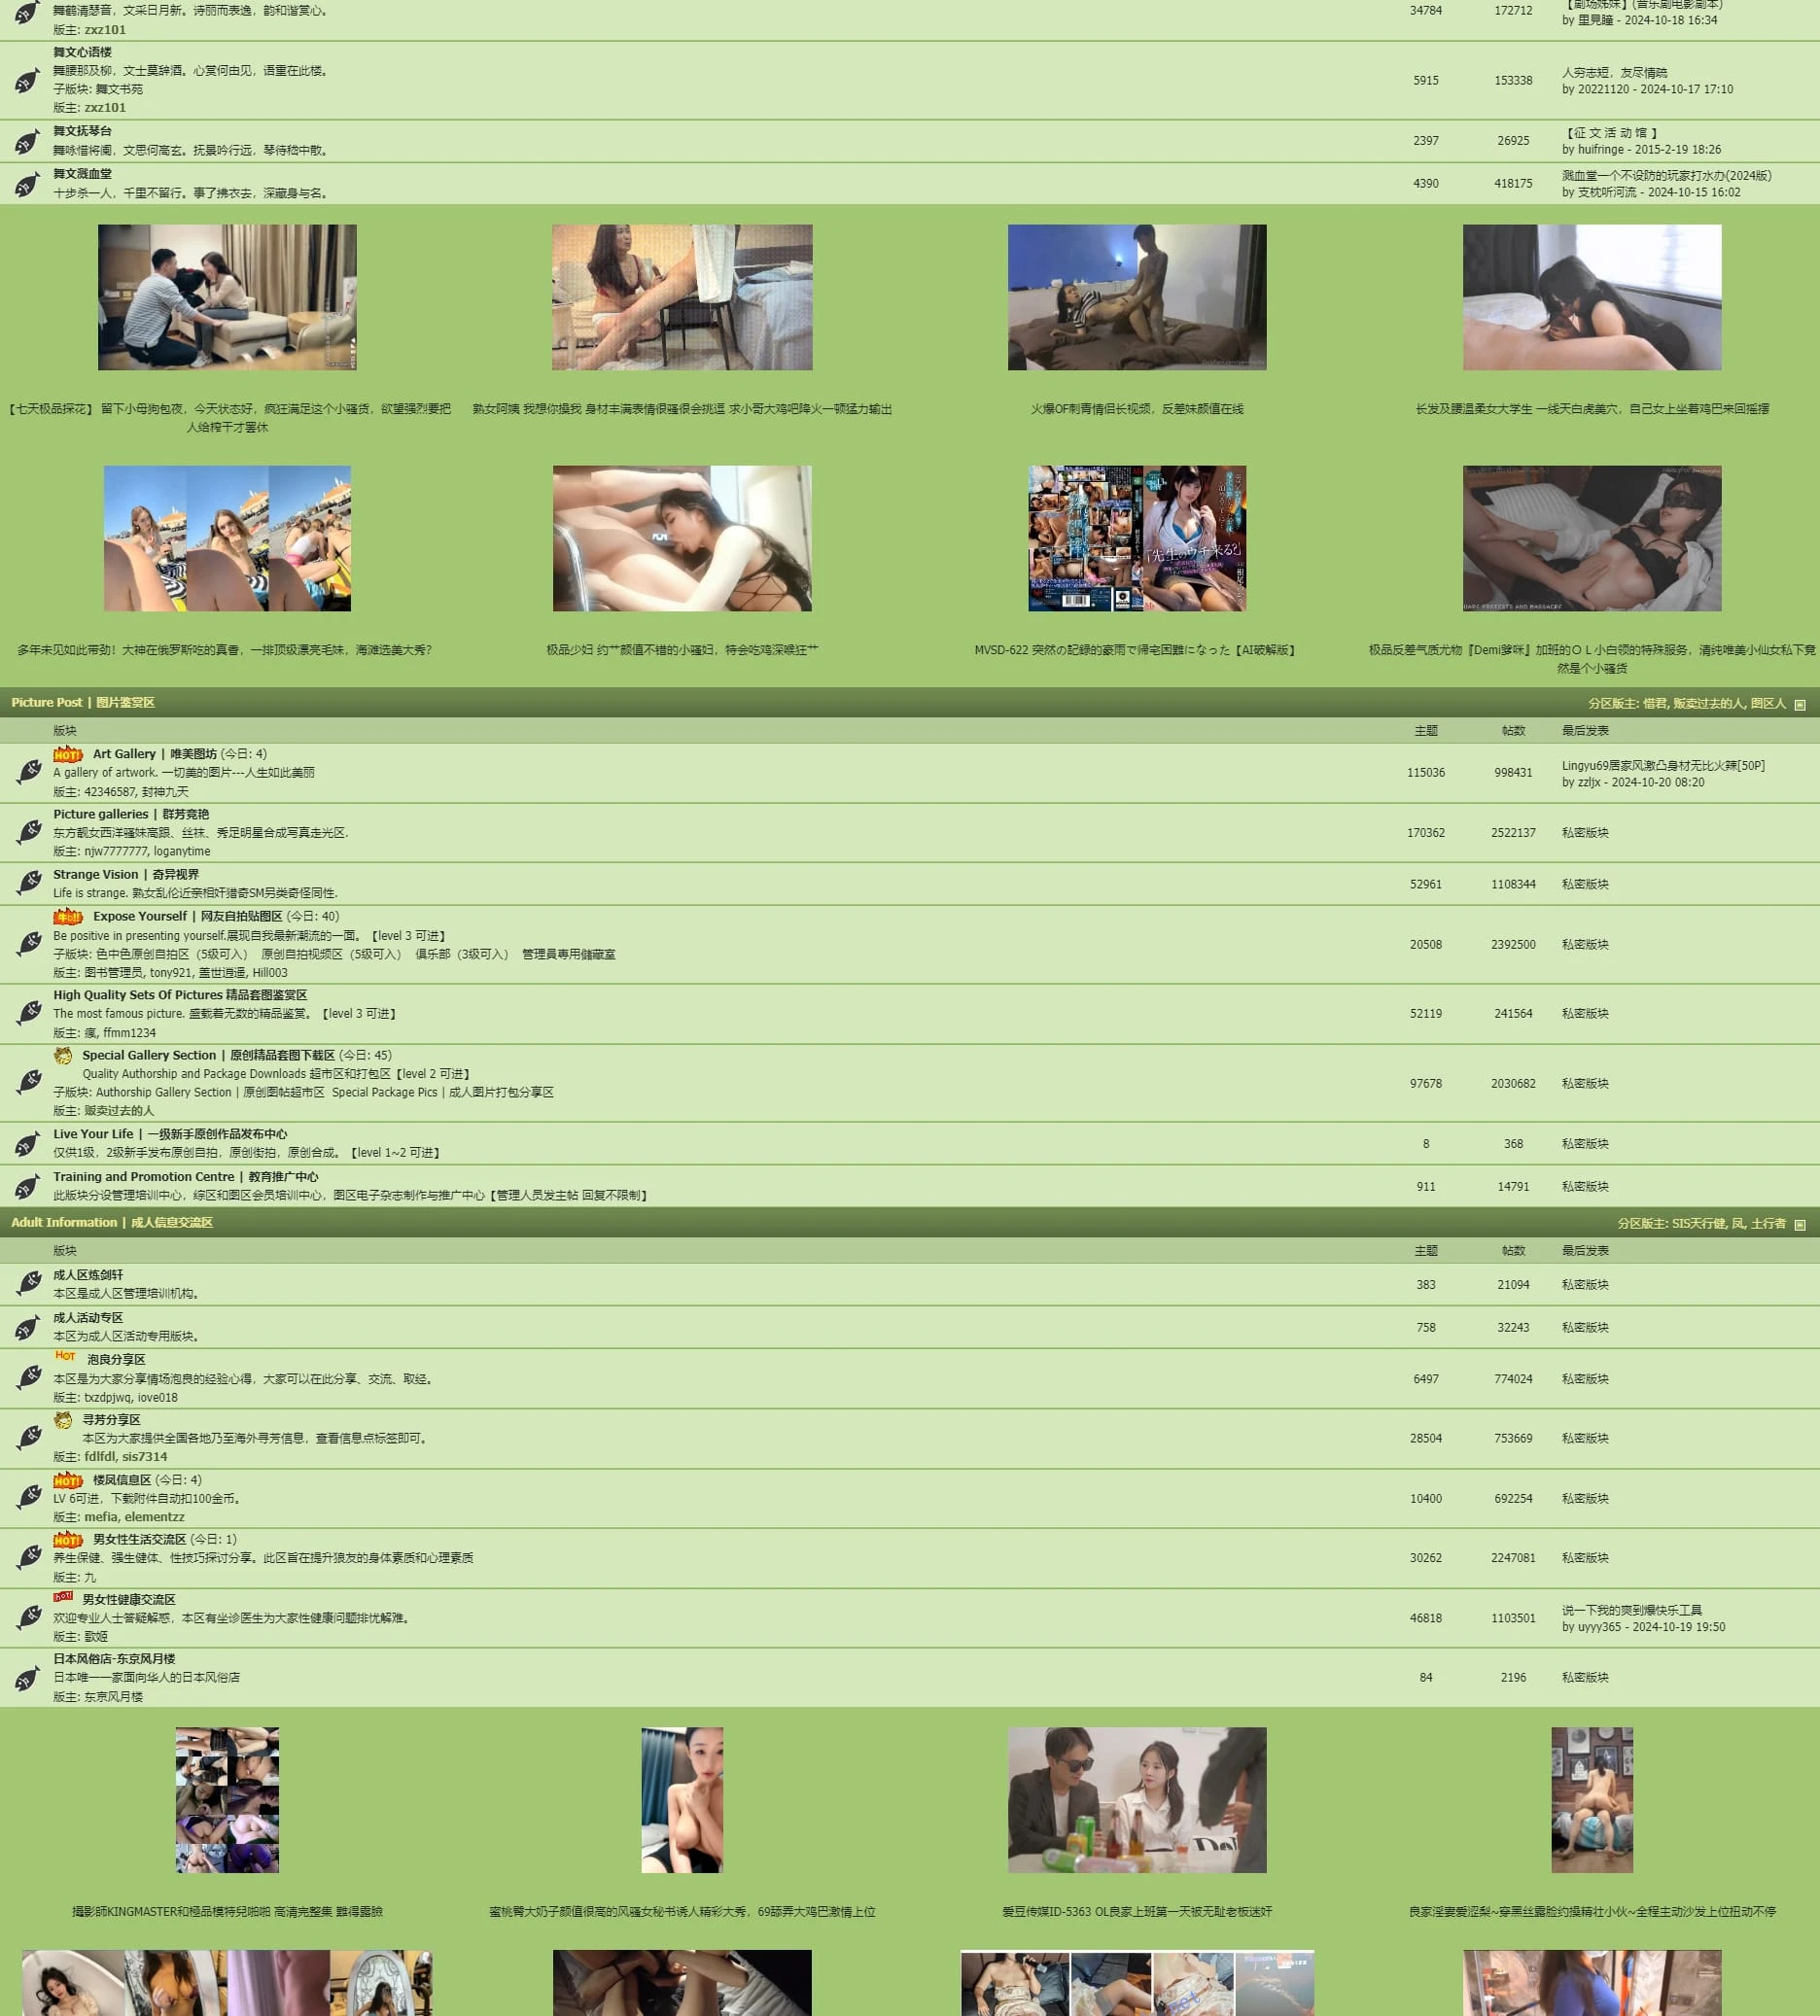1820x2016 pixels.
Task: Collapse the Picture Post section
Action: [x=1799, y=704]
